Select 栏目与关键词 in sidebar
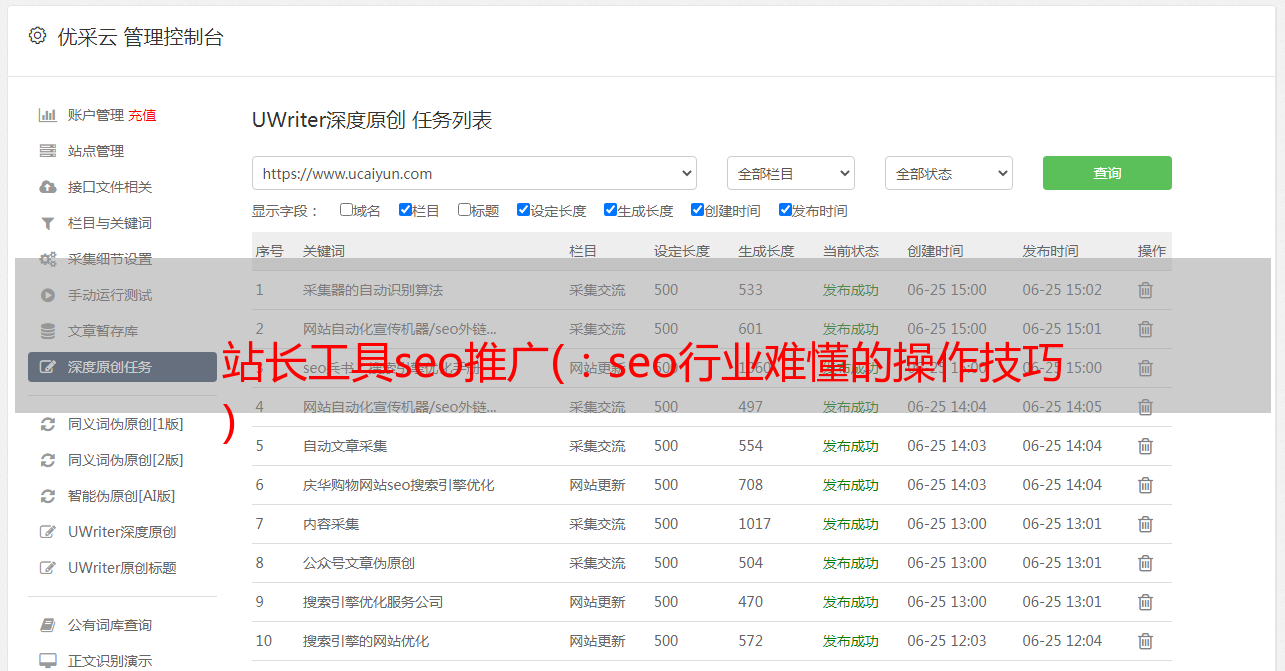The image size is (1285, 671). 110,223
